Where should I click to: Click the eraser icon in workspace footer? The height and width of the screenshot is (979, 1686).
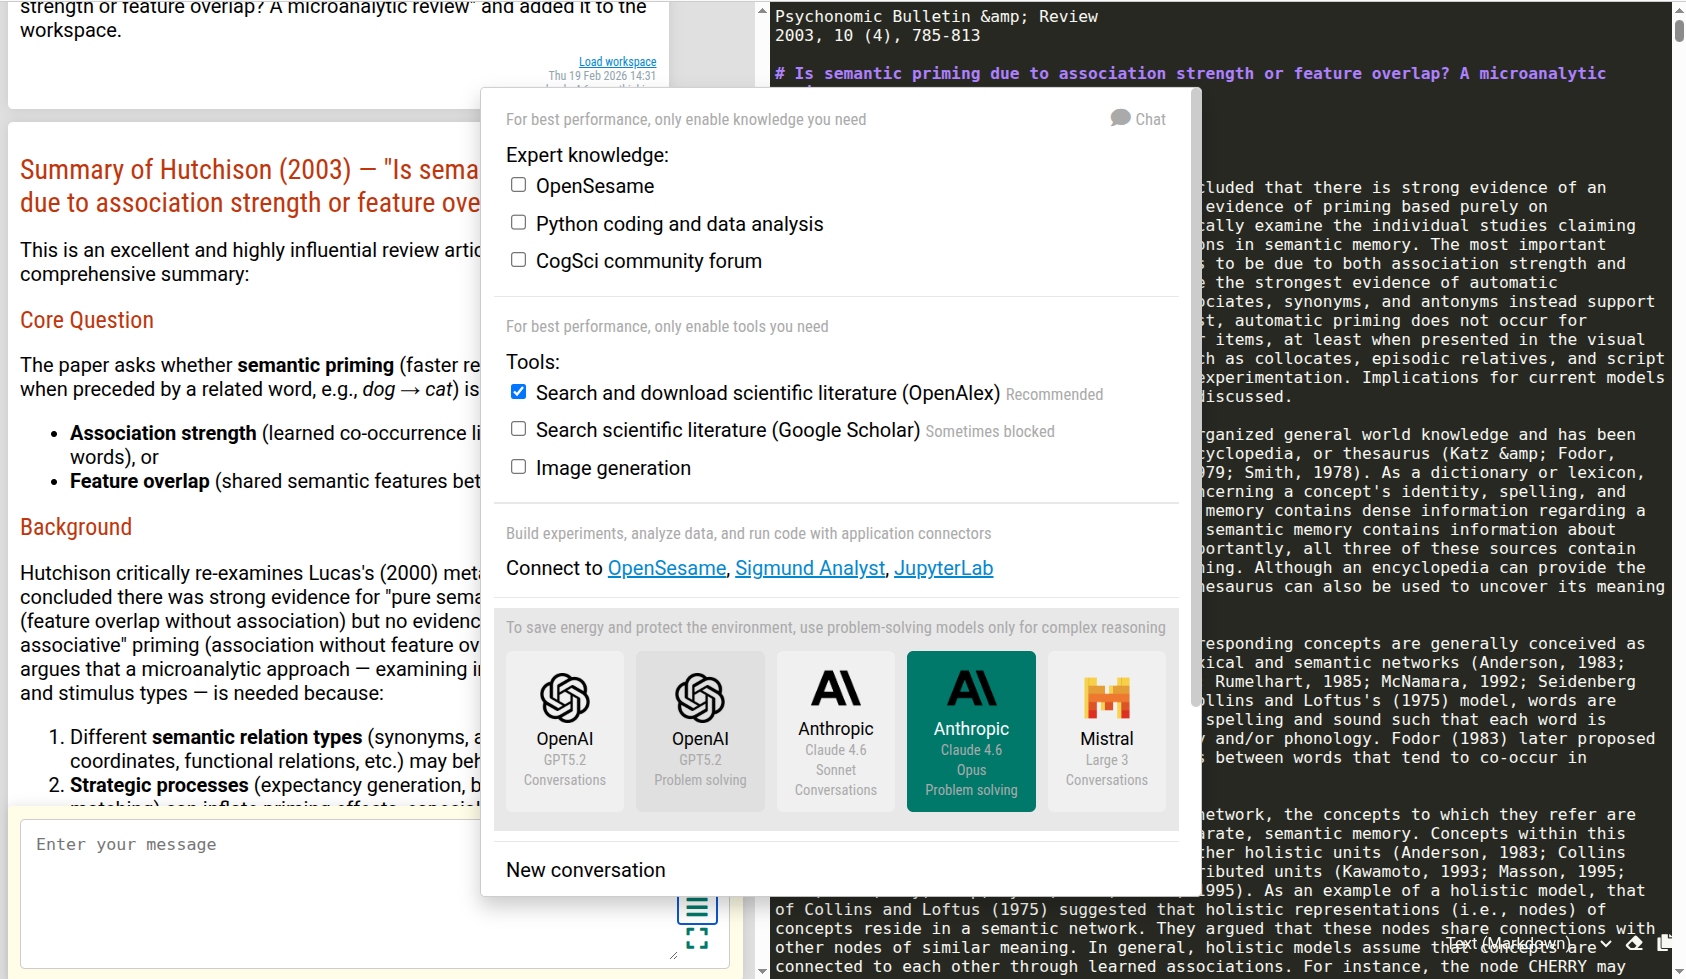click(x=1634, y=943)
